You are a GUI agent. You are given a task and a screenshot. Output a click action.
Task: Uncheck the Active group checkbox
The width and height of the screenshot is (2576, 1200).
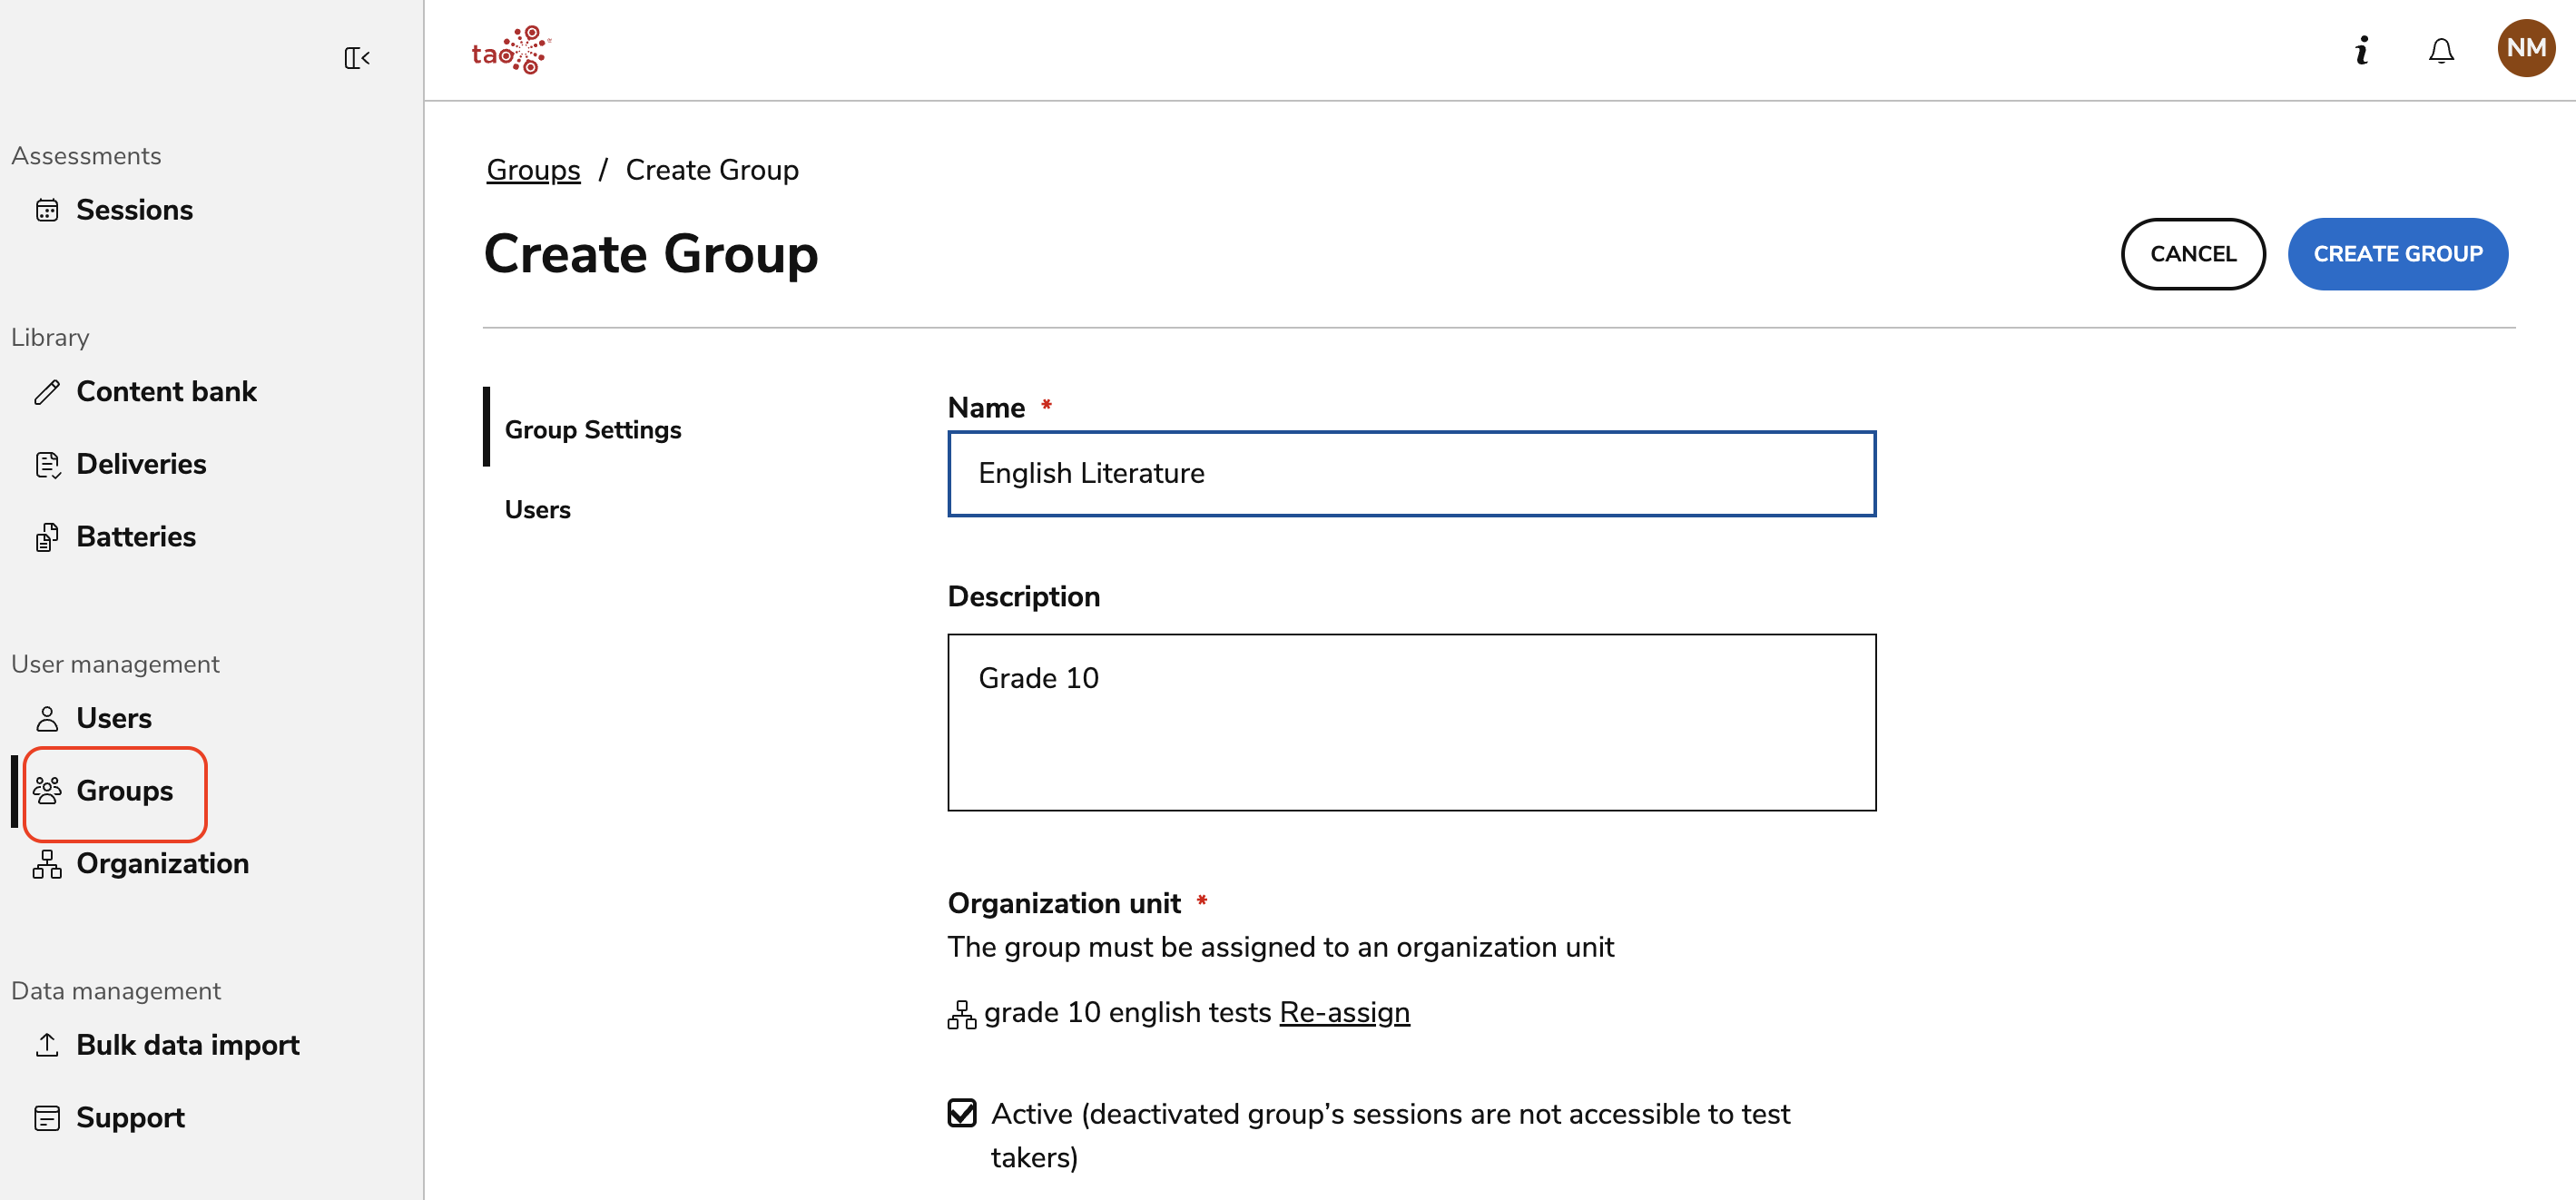point(962,1113)
